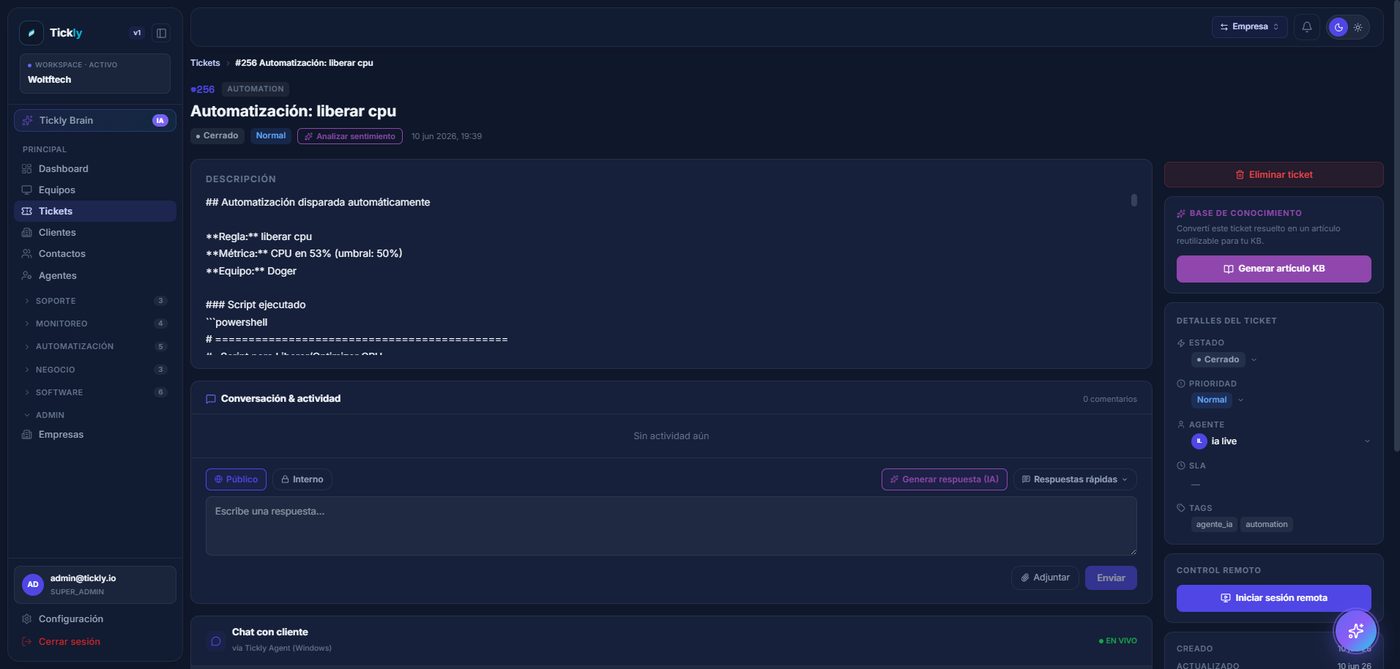
Task: Open Agentes in sidebar
Action: 95,275
